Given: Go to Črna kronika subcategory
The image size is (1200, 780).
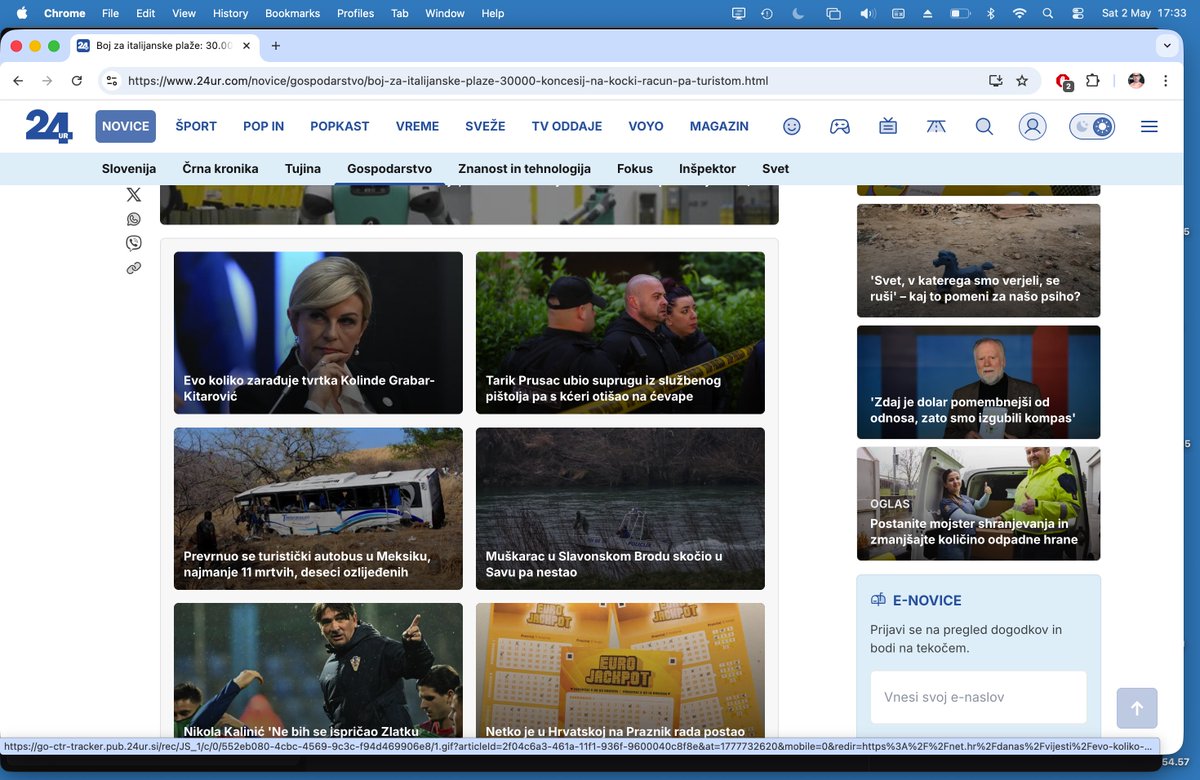Looking at the screenshot, I should click(x=220, y=168).
